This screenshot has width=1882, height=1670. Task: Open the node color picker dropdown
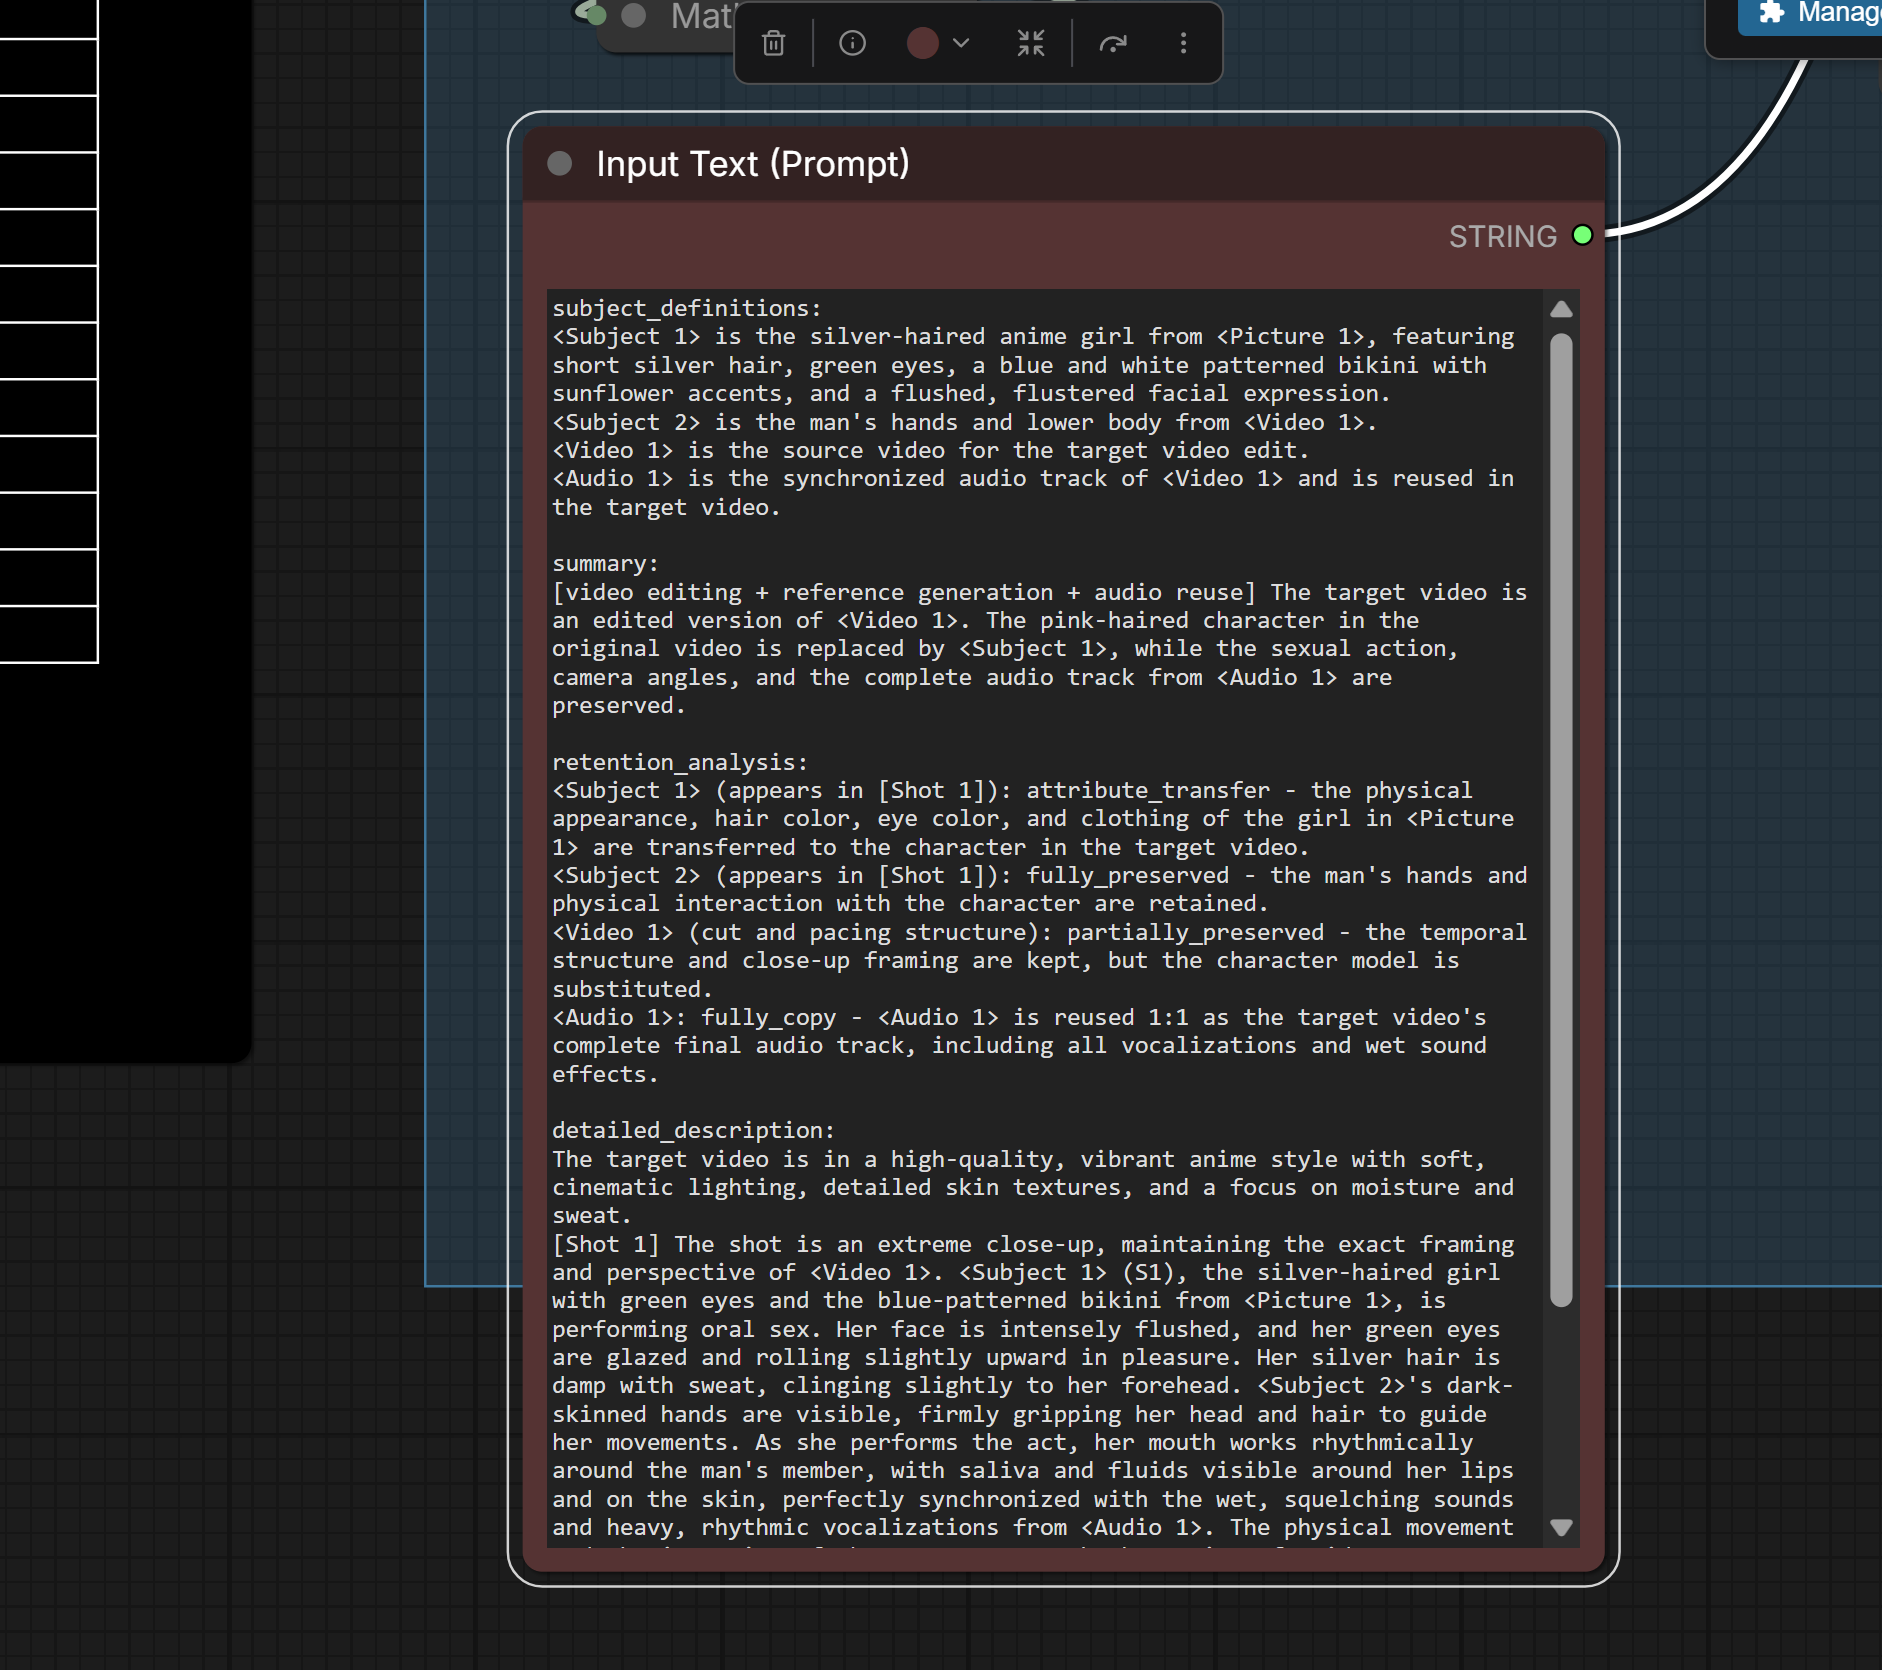pyautogui.click(x=938, y=43)
